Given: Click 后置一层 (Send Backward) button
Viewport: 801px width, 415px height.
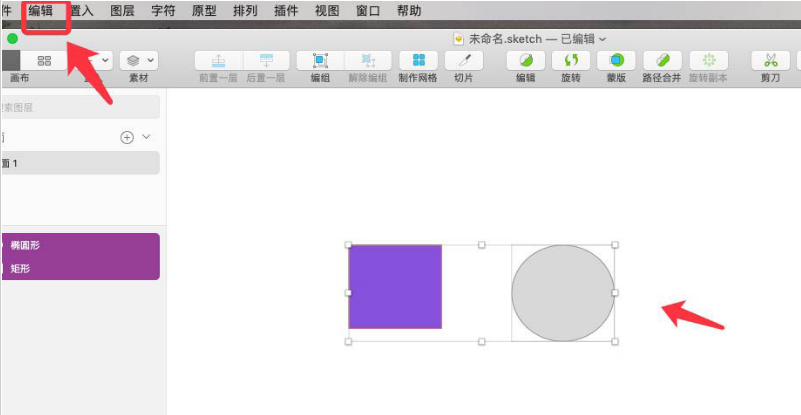Looking at the screenshot, I should 266,61.
